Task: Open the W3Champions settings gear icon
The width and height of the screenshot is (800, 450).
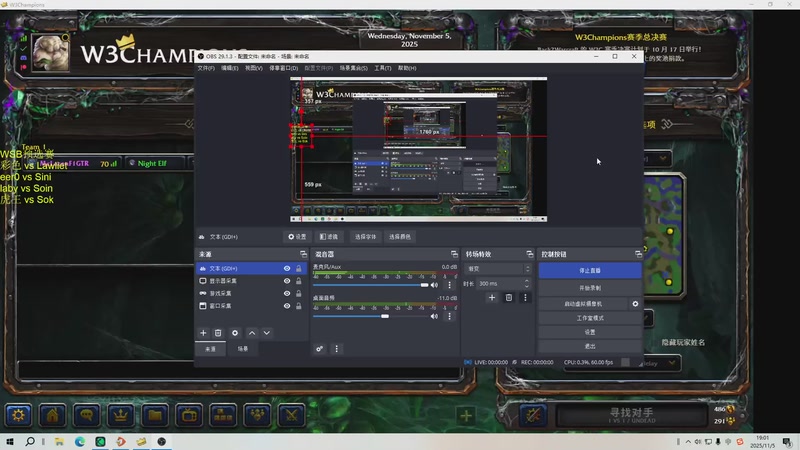Action: (18, 415)
